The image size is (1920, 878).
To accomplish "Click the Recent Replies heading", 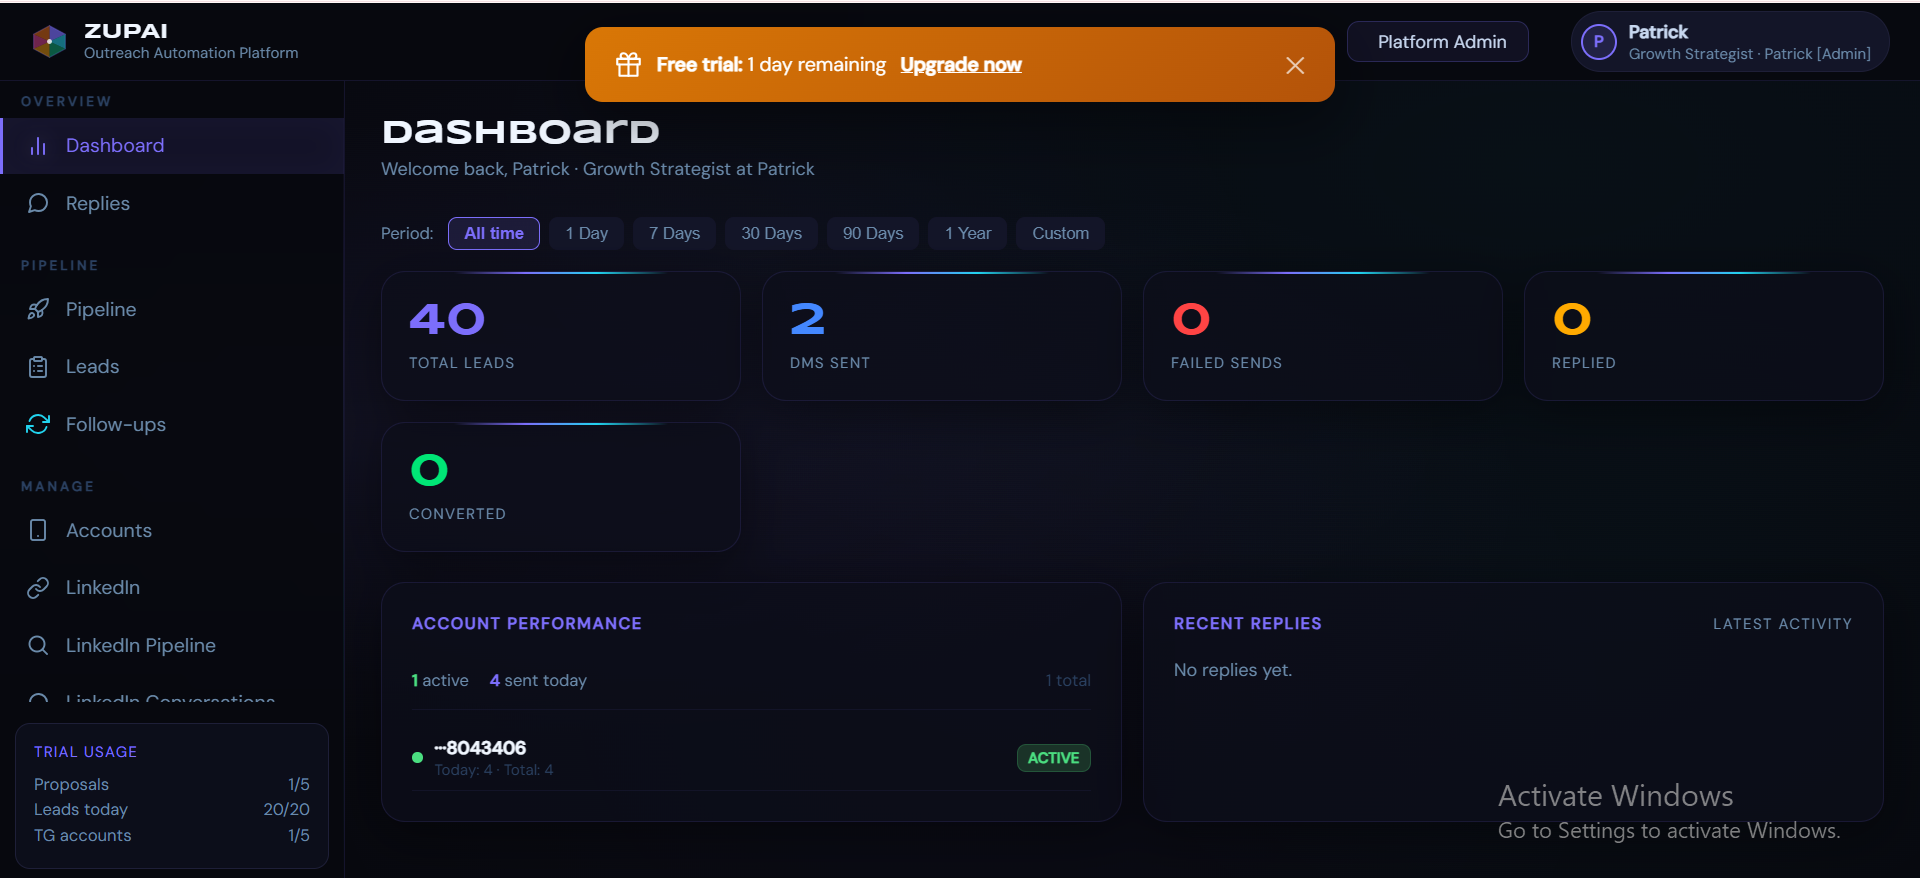I will tap(1248, 624).
